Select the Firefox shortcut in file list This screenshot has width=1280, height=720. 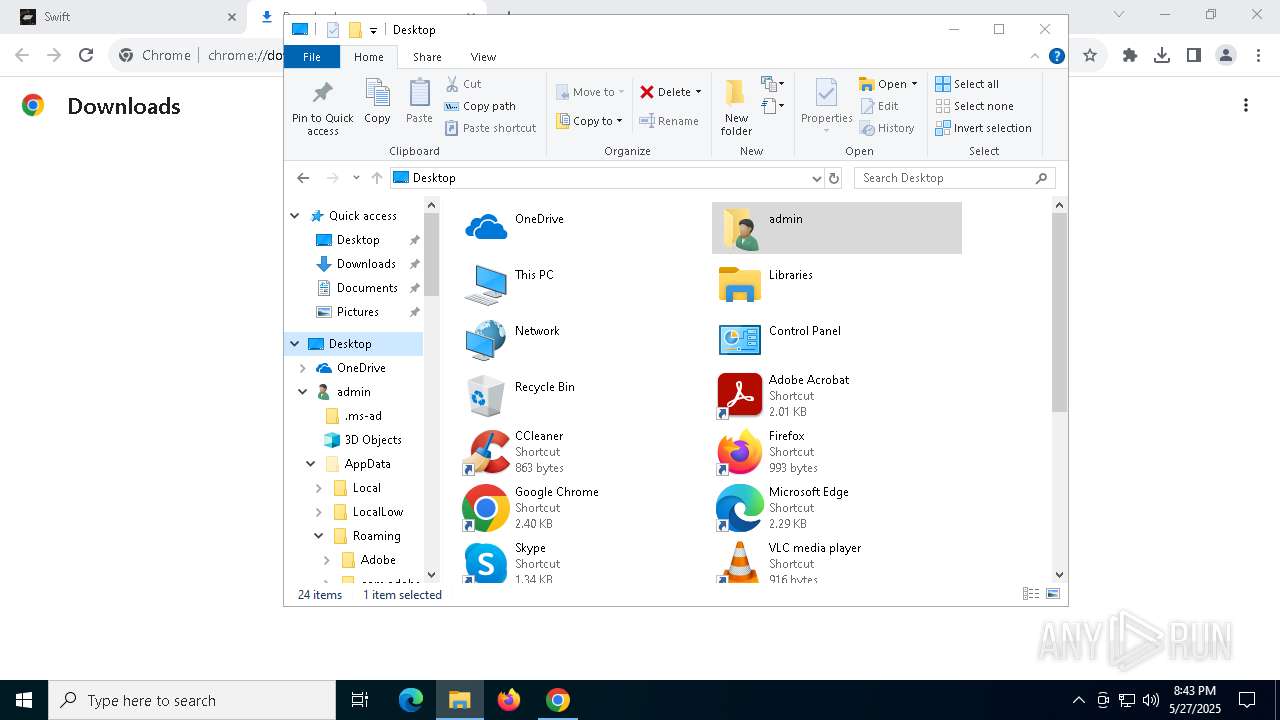coord(838,451)
